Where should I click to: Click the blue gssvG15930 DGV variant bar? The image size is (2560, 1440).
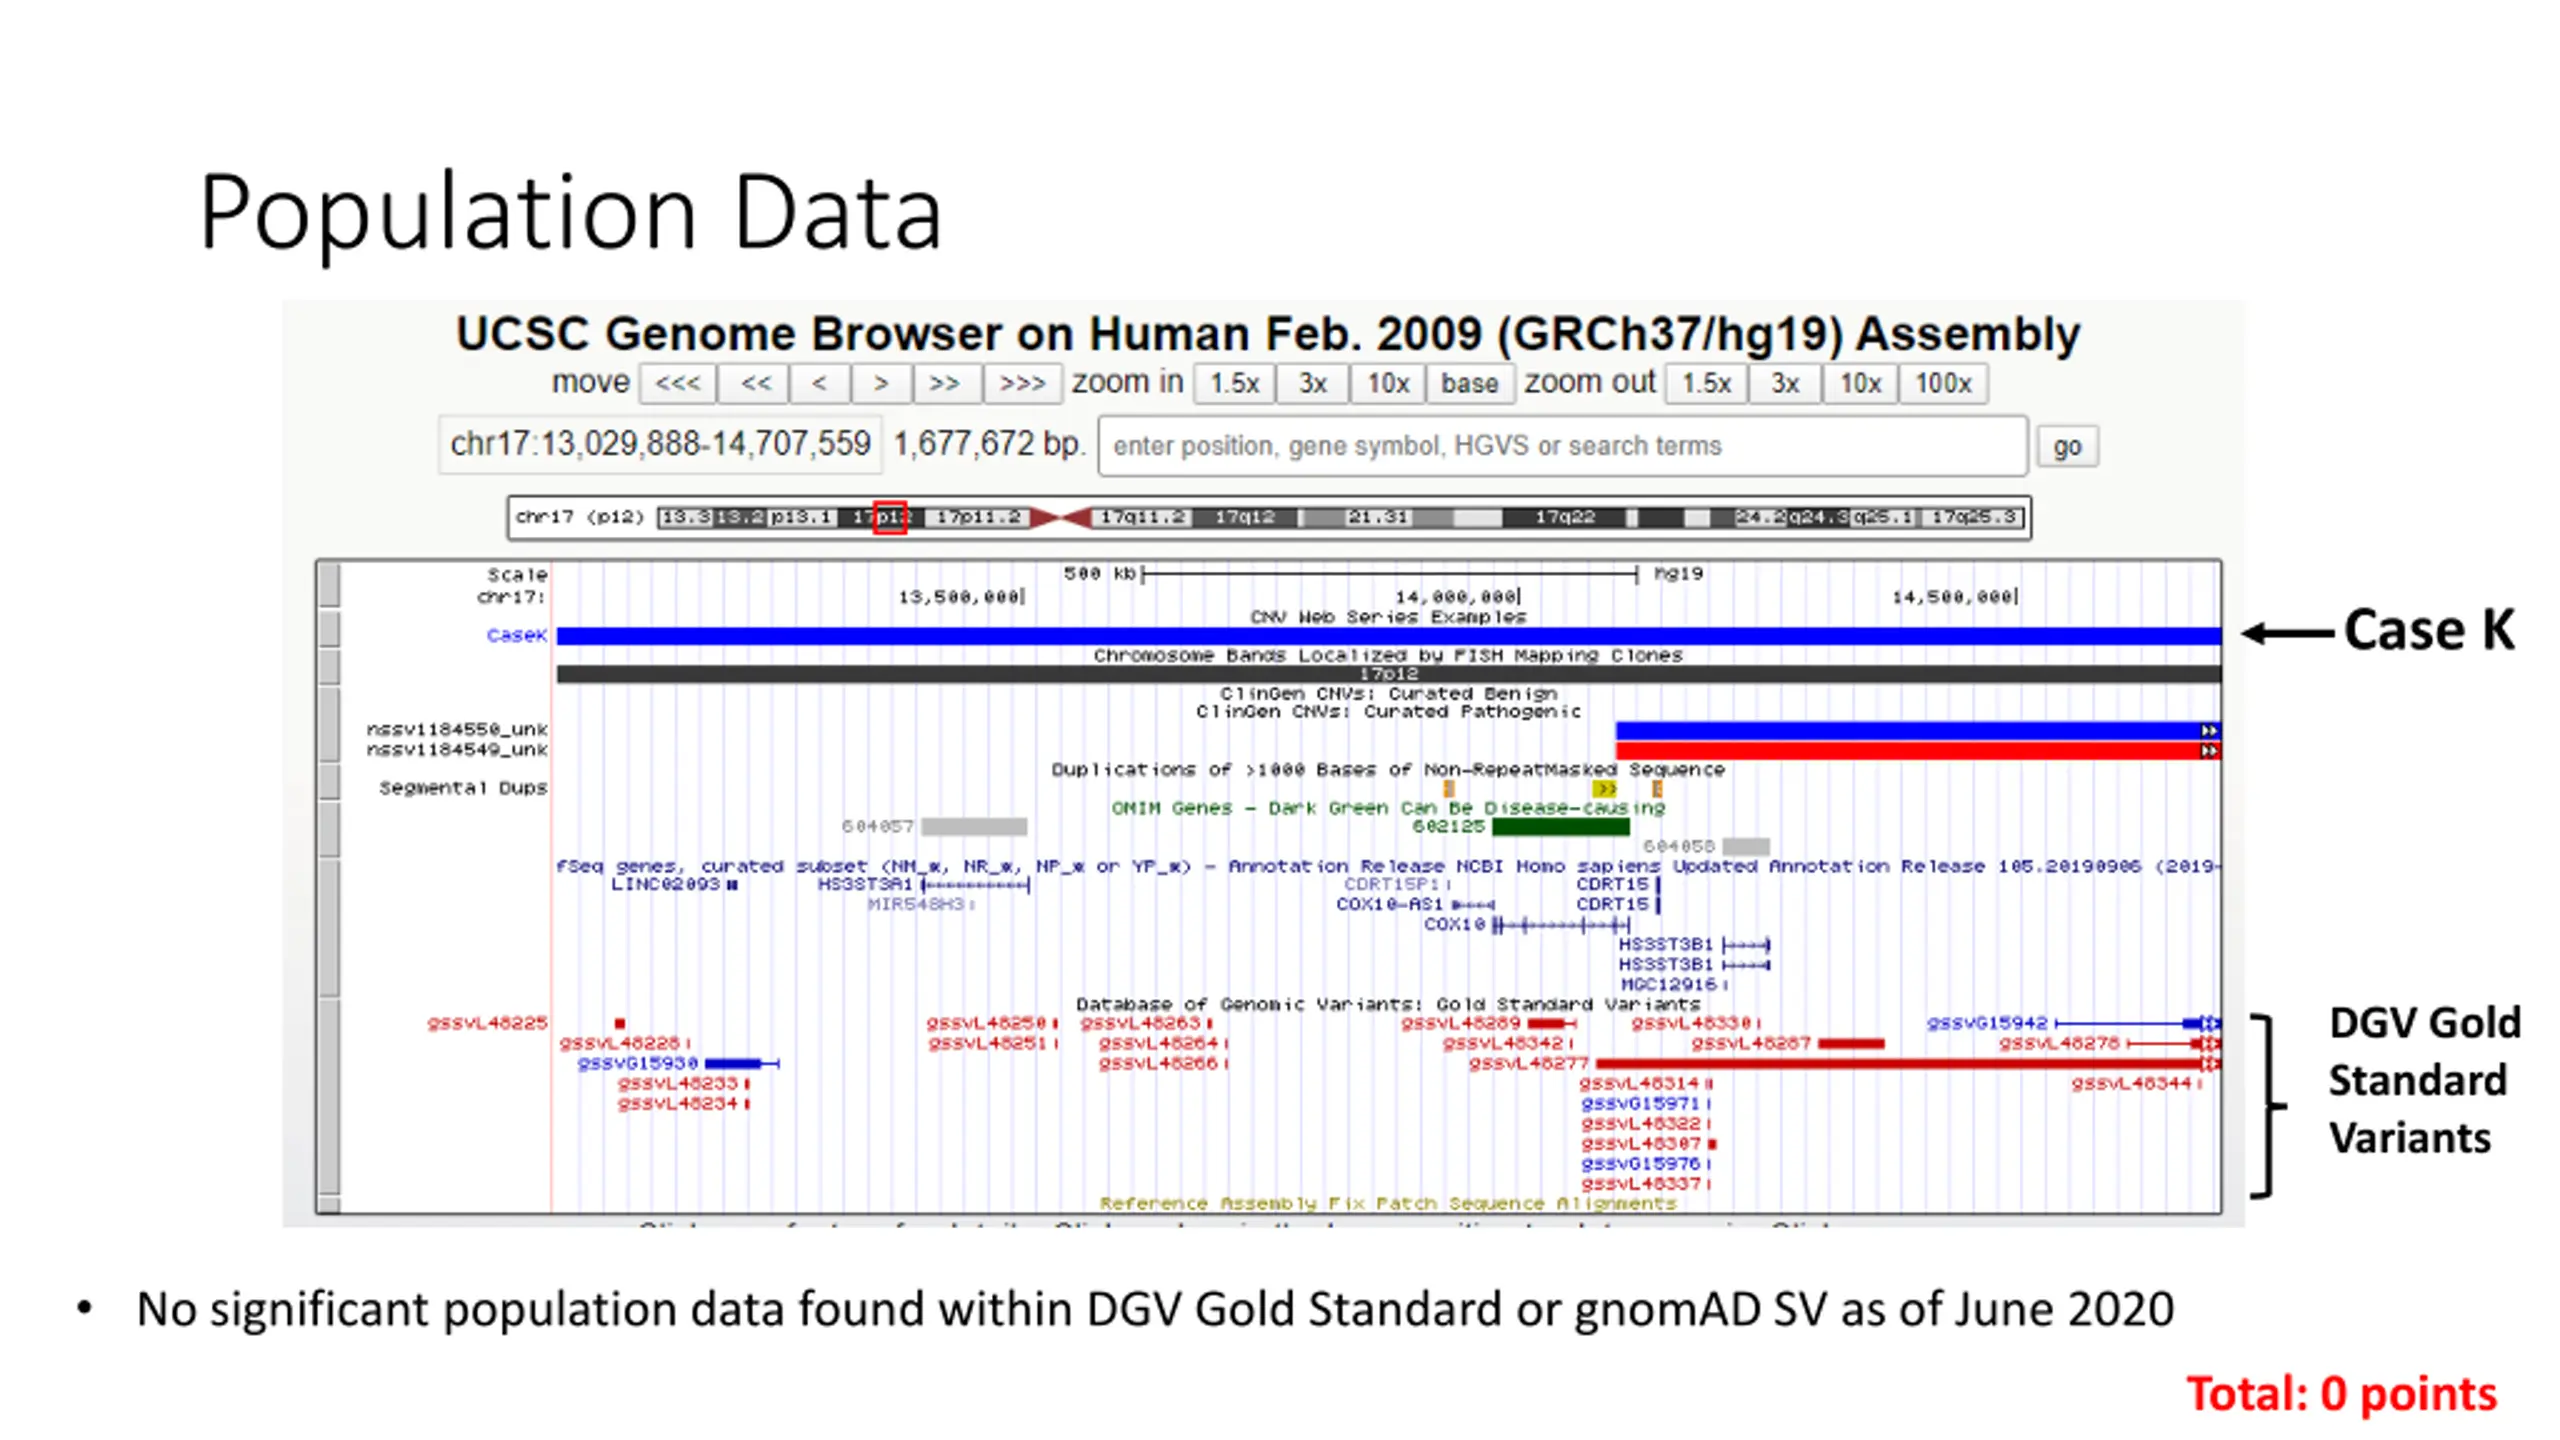coord(741,1064)
